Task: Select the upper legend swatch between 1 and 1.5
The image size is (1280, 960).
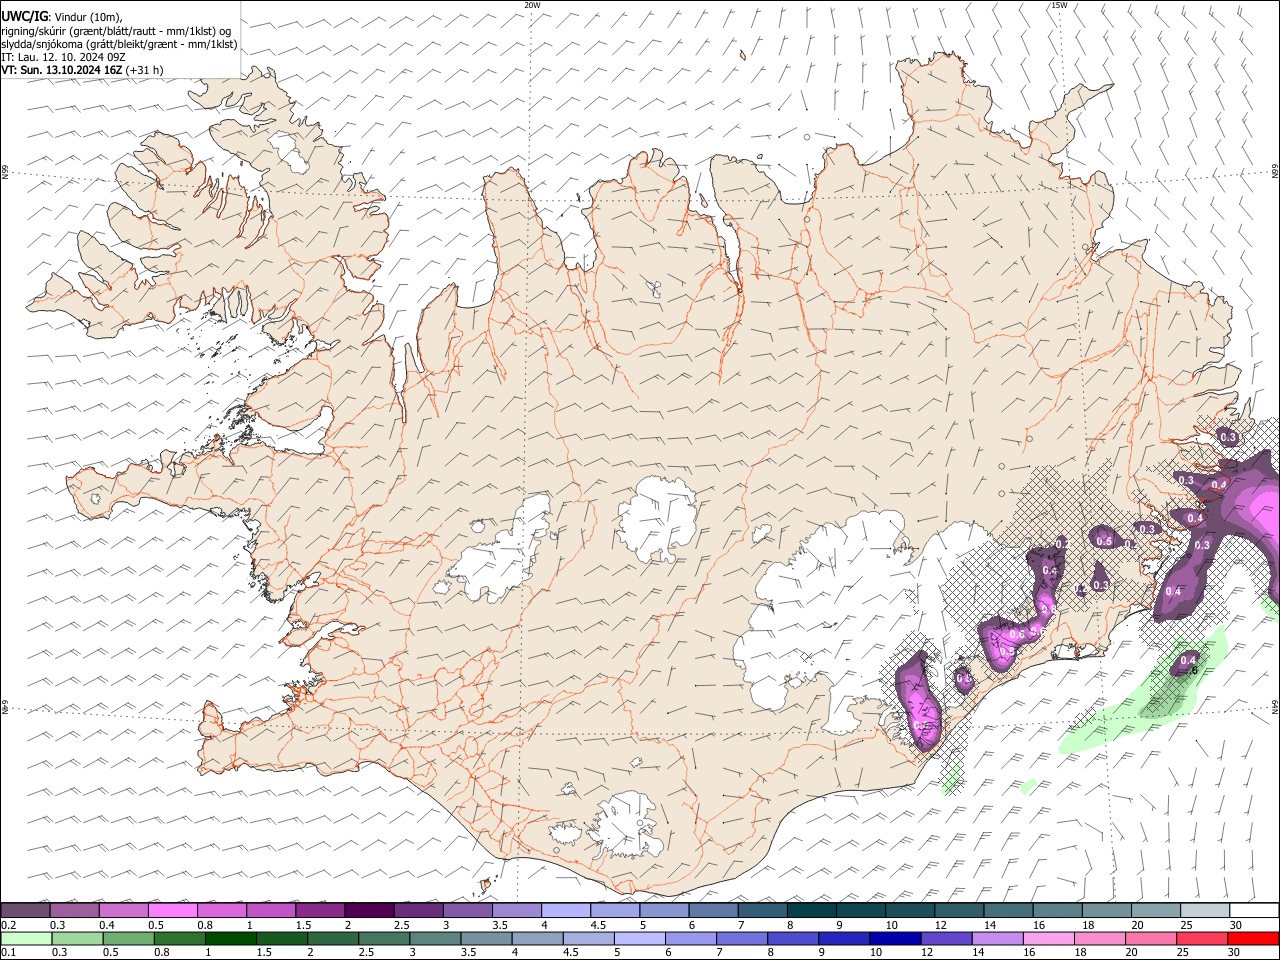Action: pyautogui.click(x=271, y=910)
